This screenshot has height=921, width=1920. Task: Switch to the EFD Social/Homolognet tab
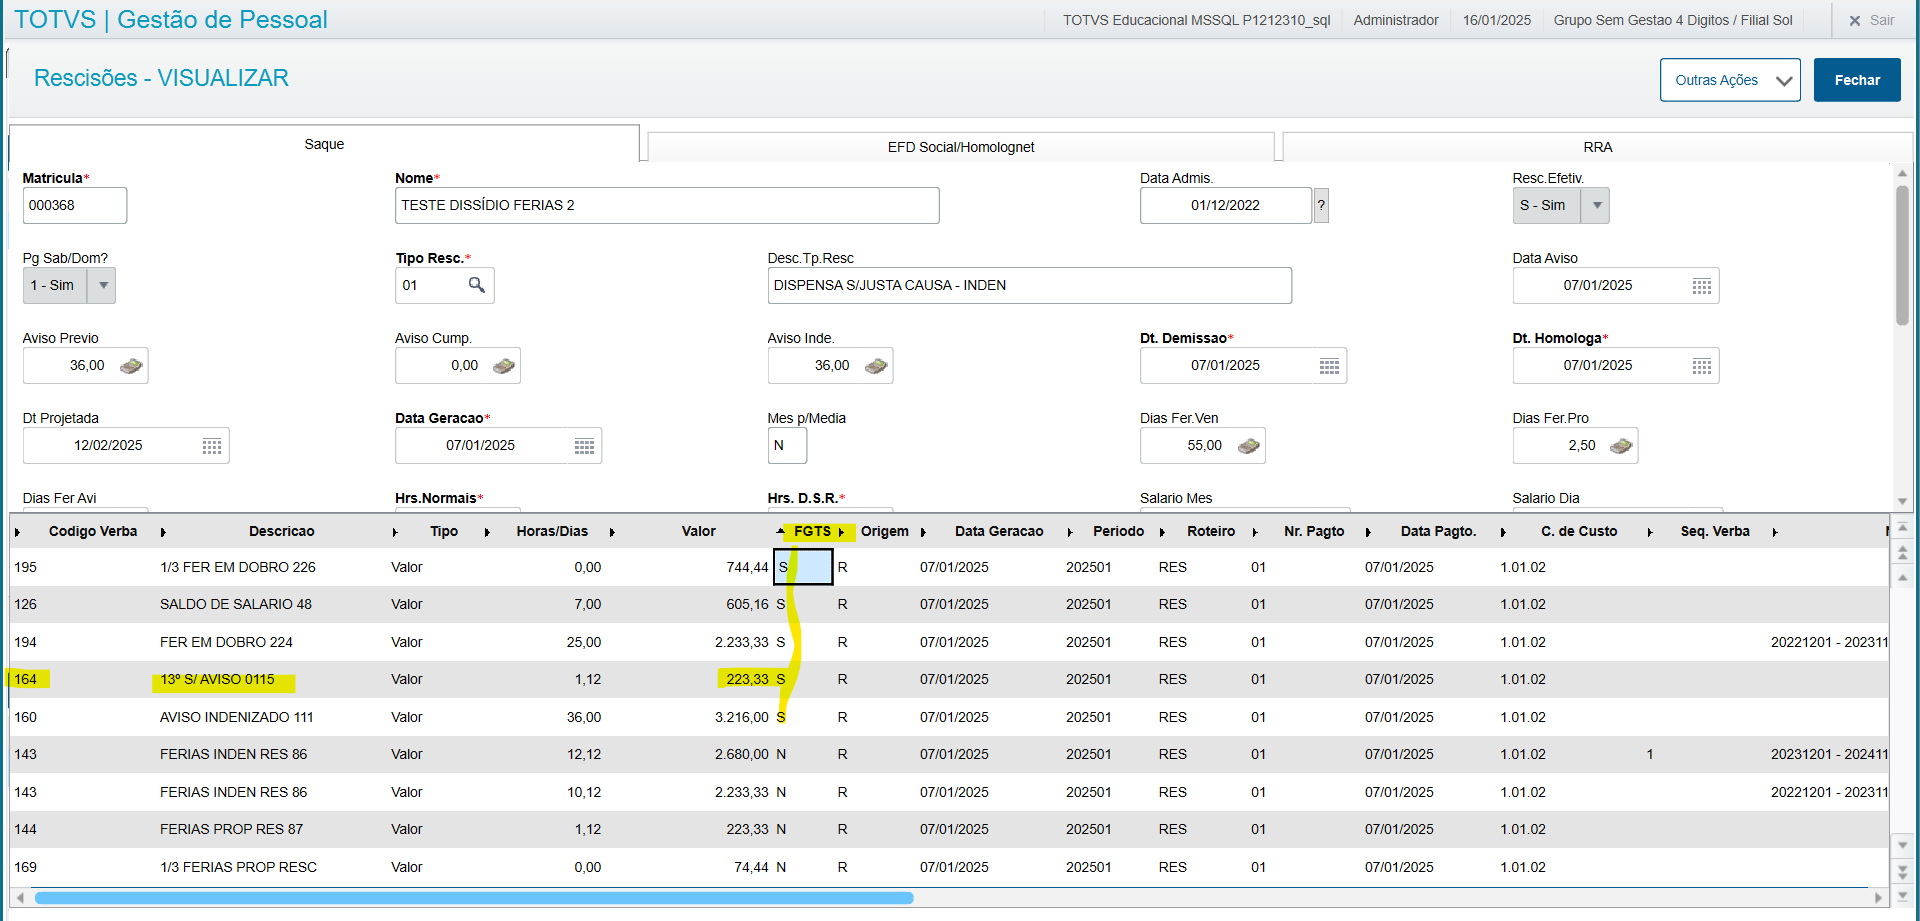tap(961, 147)
